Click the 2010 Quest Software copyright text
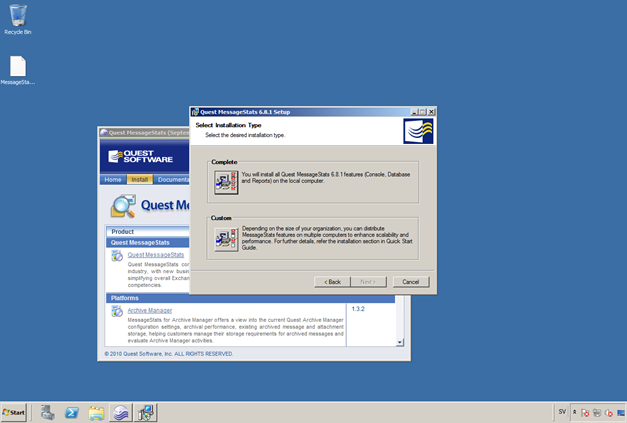 (x=169, y=354)
